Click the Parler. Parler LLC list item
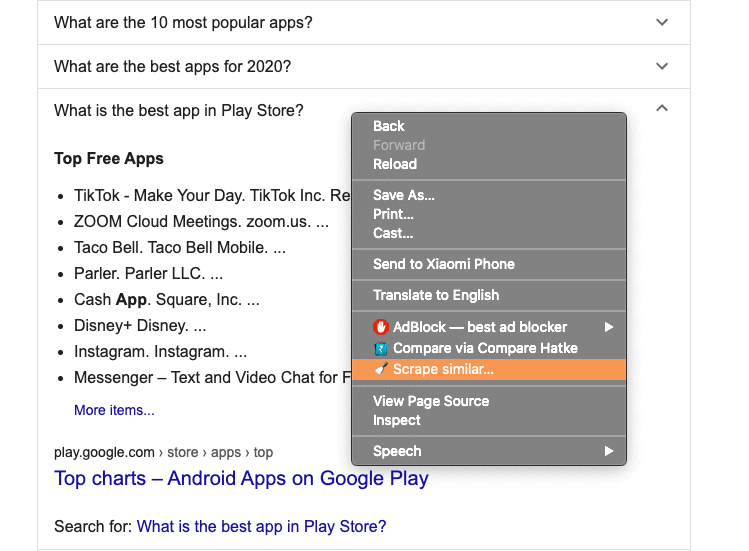 coord(149,273)
